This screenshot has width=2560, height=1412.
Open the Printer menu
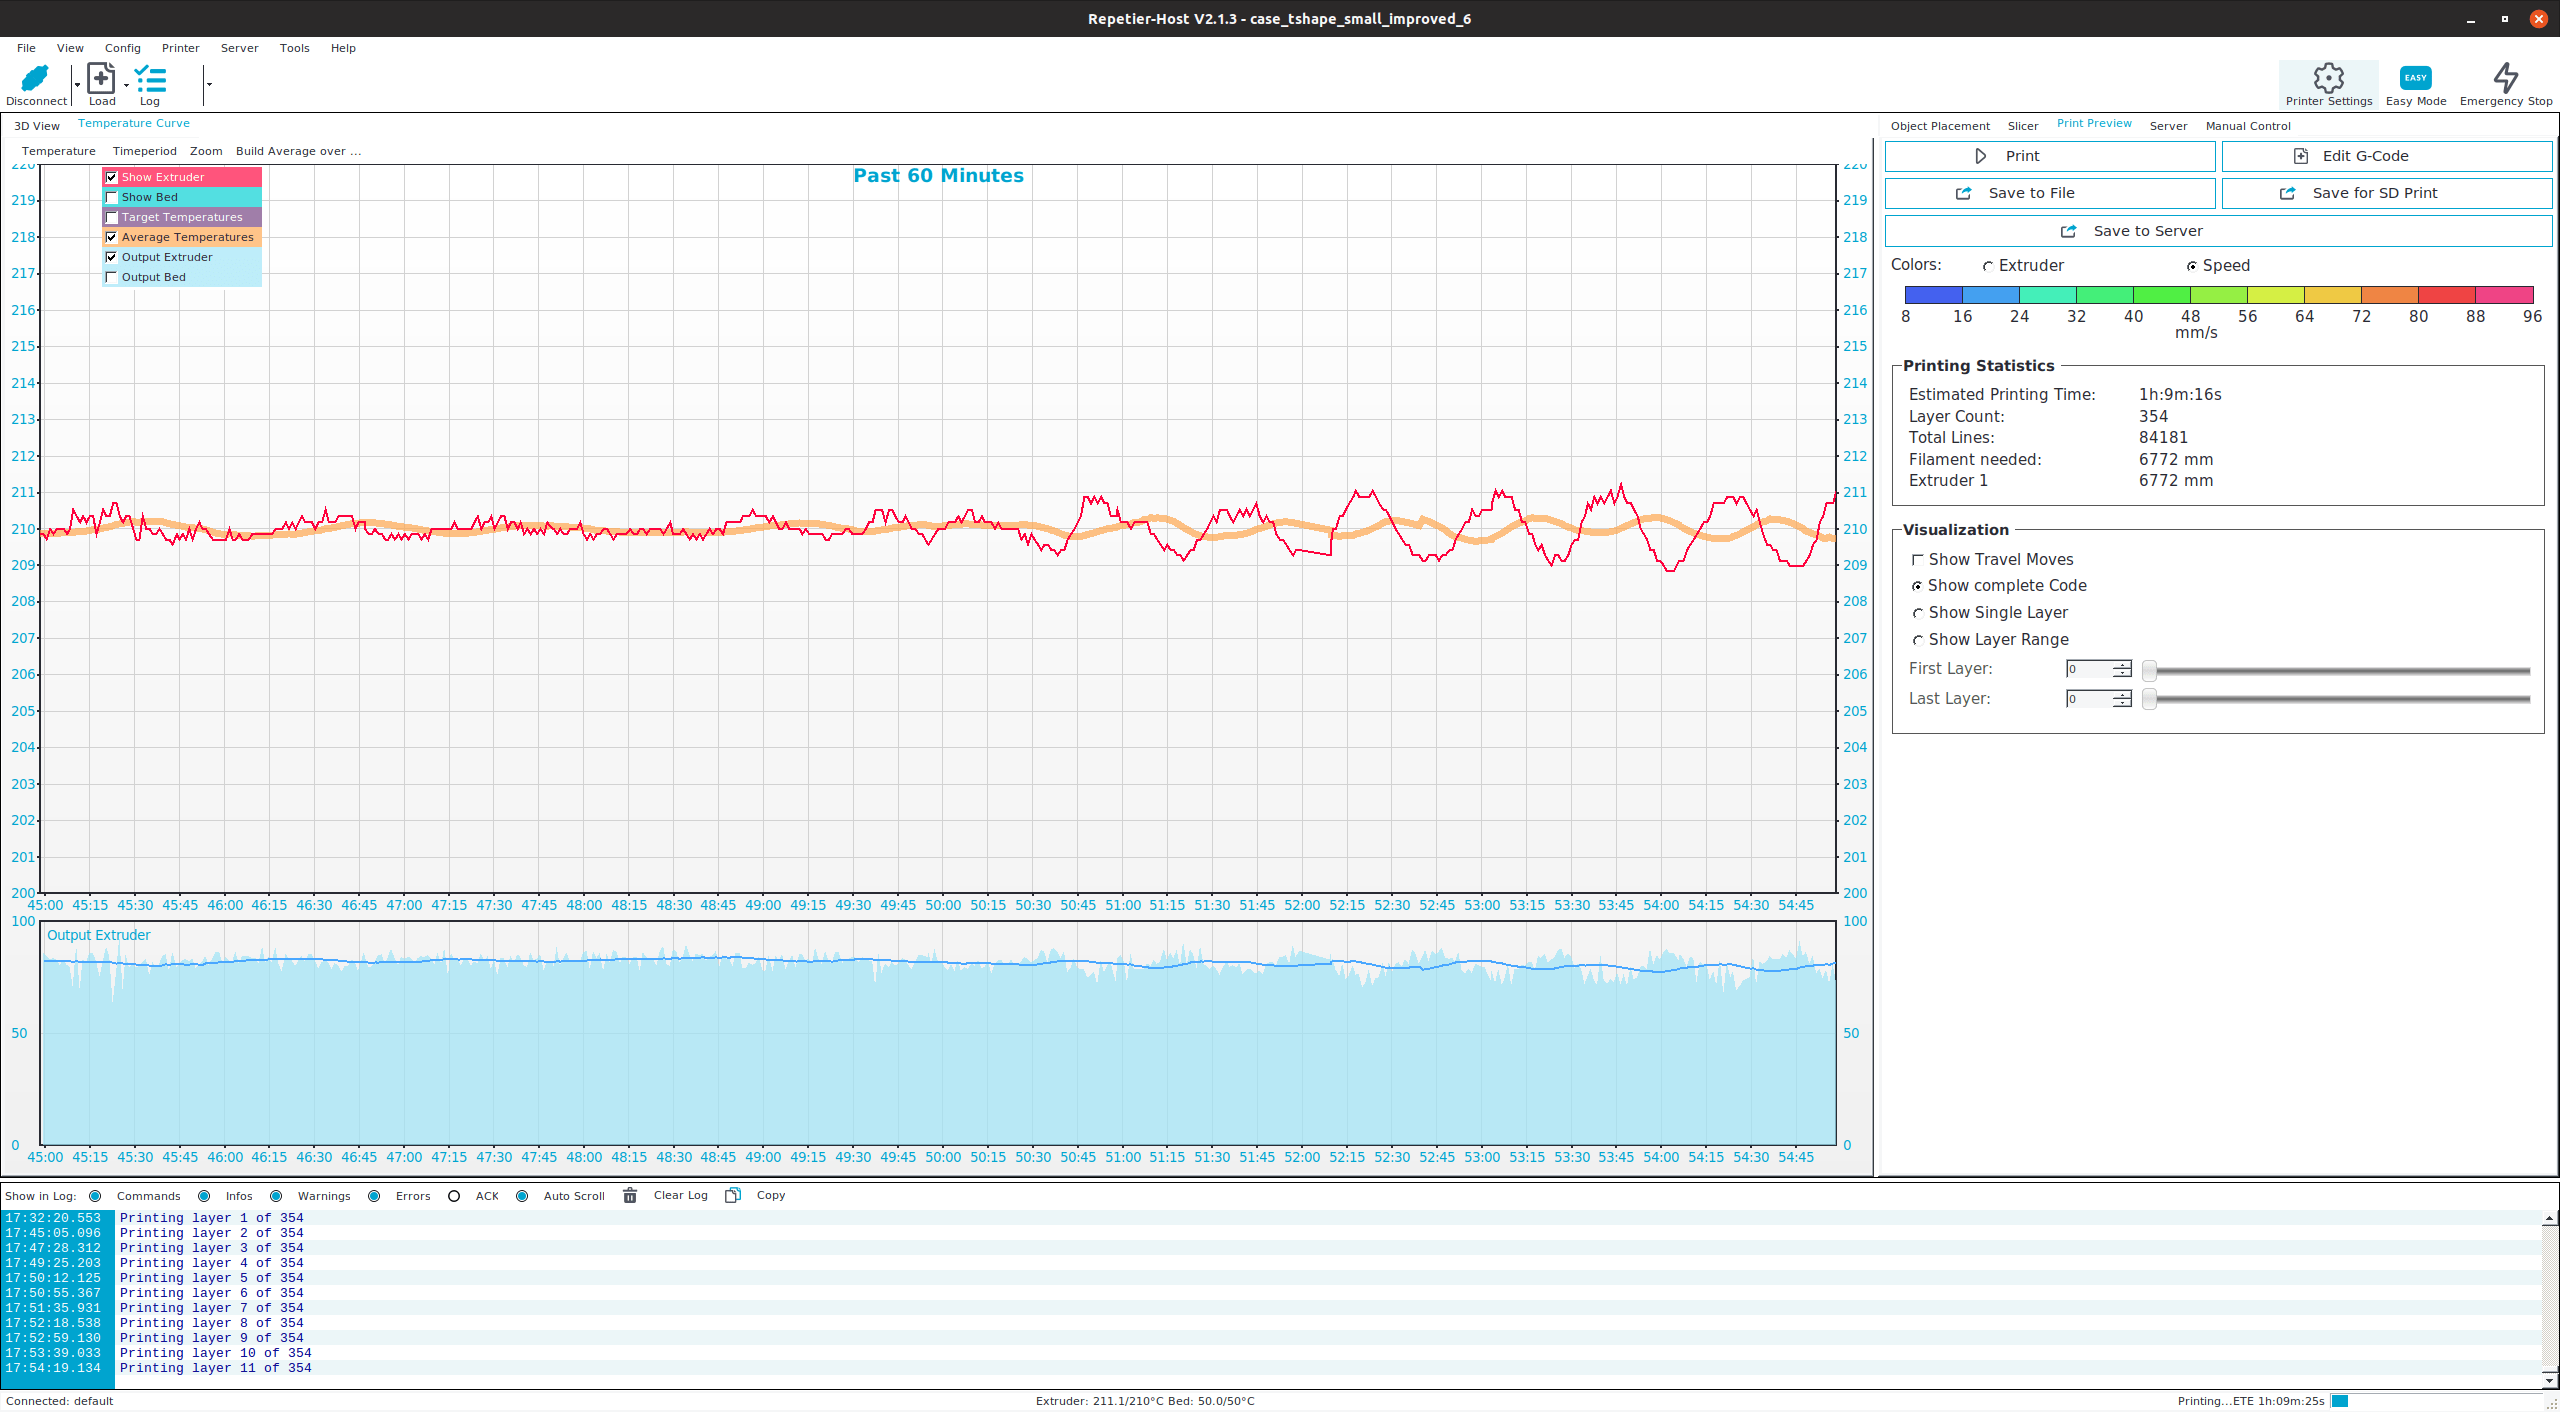click(x=180, y=48)
